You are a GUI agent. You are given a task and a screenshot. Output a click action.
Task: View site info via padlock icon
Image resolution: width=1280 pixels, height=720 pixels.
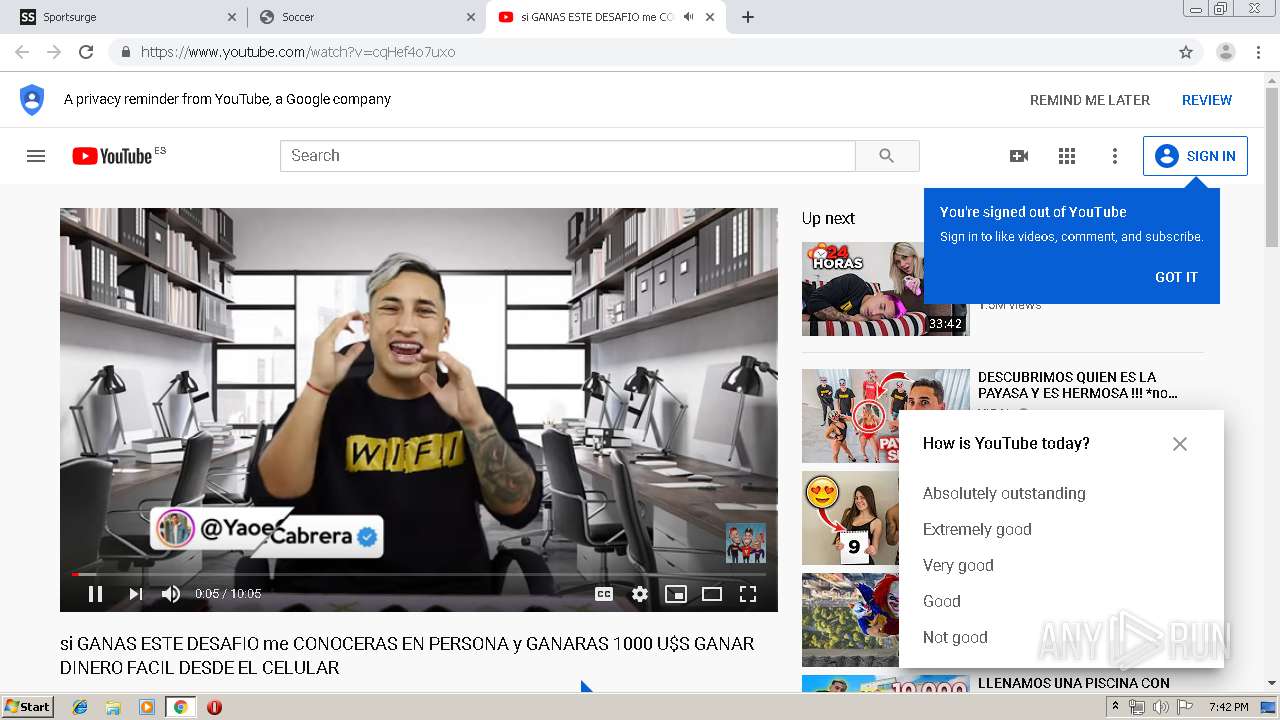click(x=126, y=52)
